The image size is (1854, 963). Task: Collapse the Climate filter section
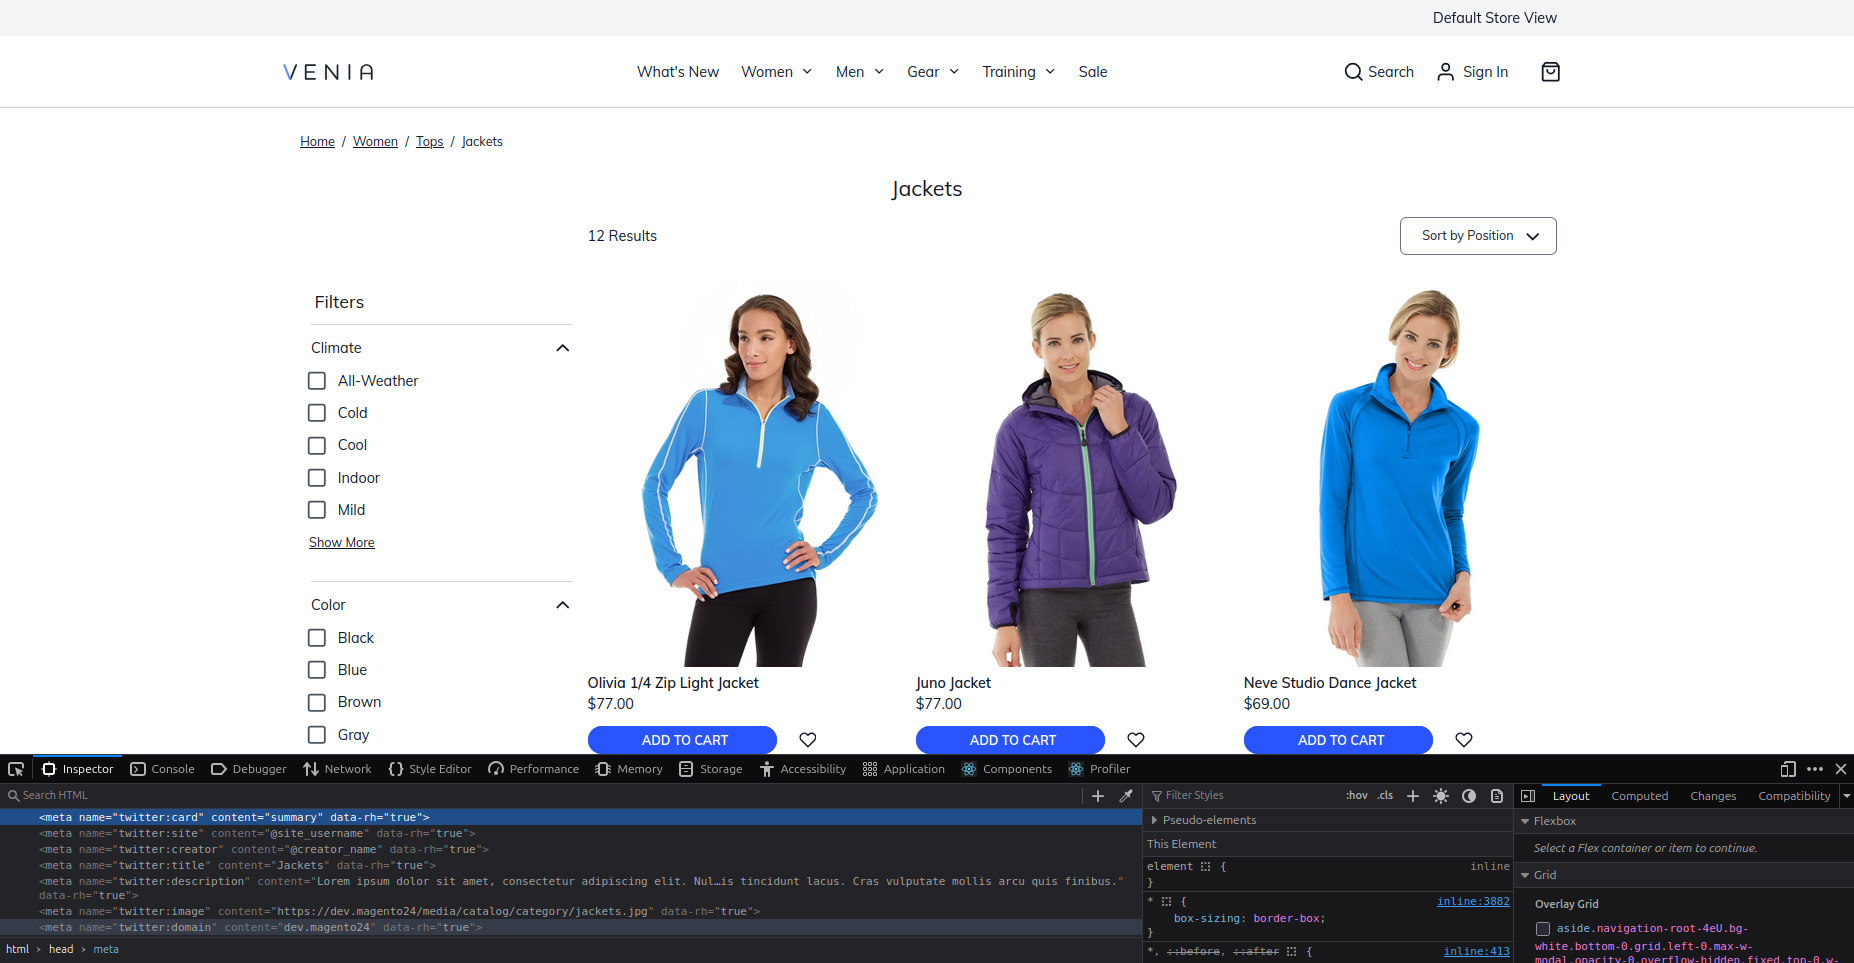[562, 348]
